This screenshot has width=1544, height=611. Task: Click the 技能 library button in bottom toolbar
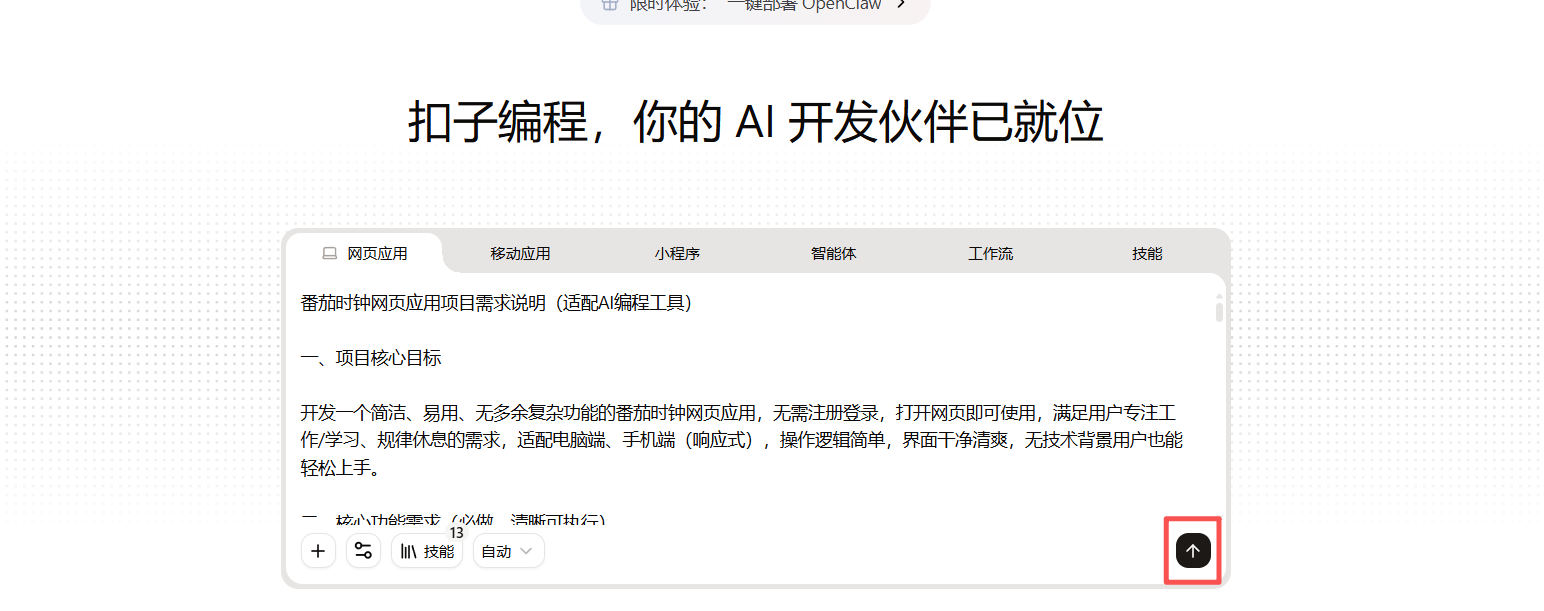tap(427, 551)
